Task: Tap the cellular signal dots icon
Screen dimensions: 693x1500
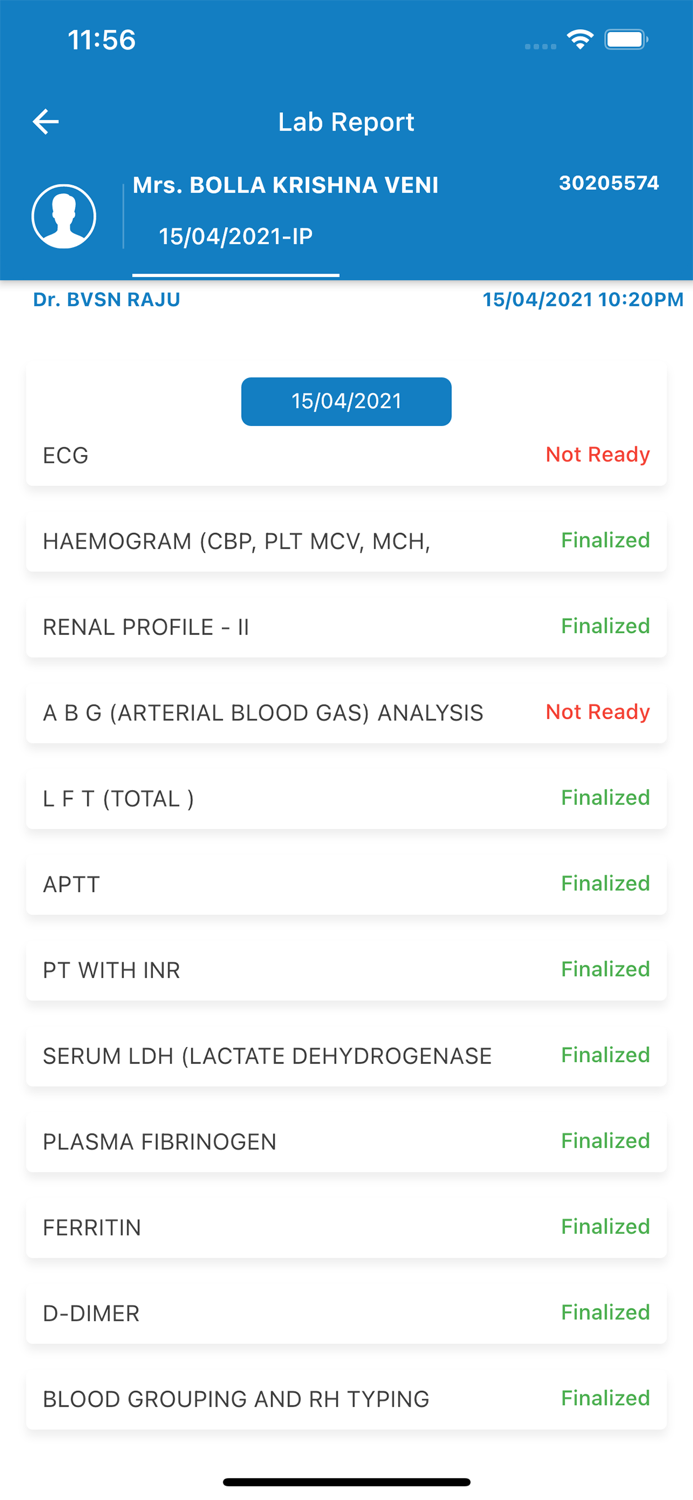Action: tap(540, 45)
